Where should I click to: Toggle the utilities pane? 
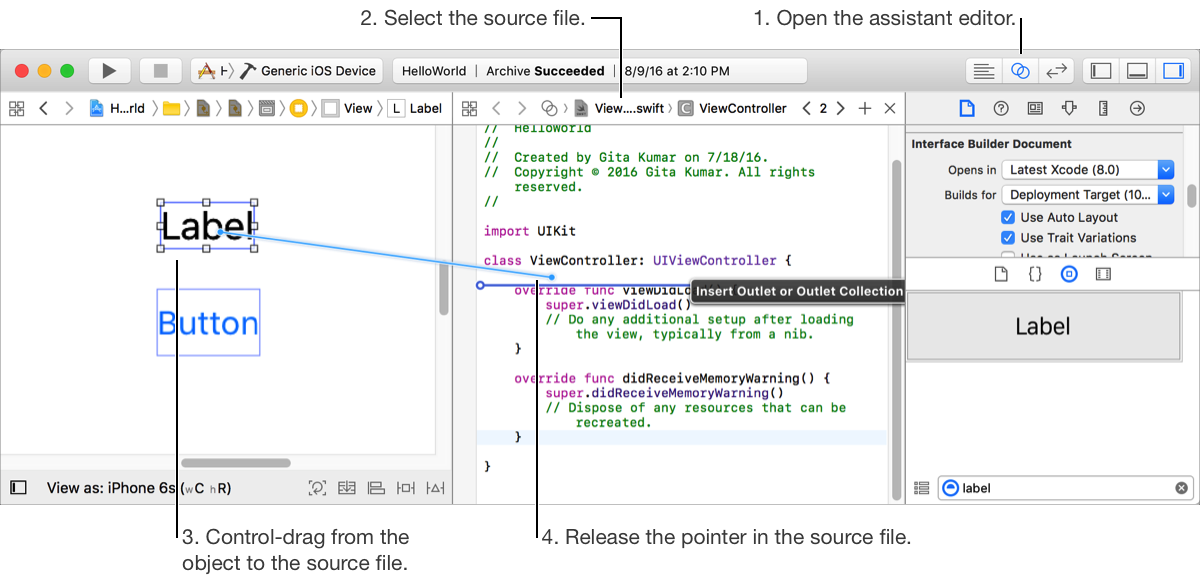pyautogui.click(x=1172, y=71)
